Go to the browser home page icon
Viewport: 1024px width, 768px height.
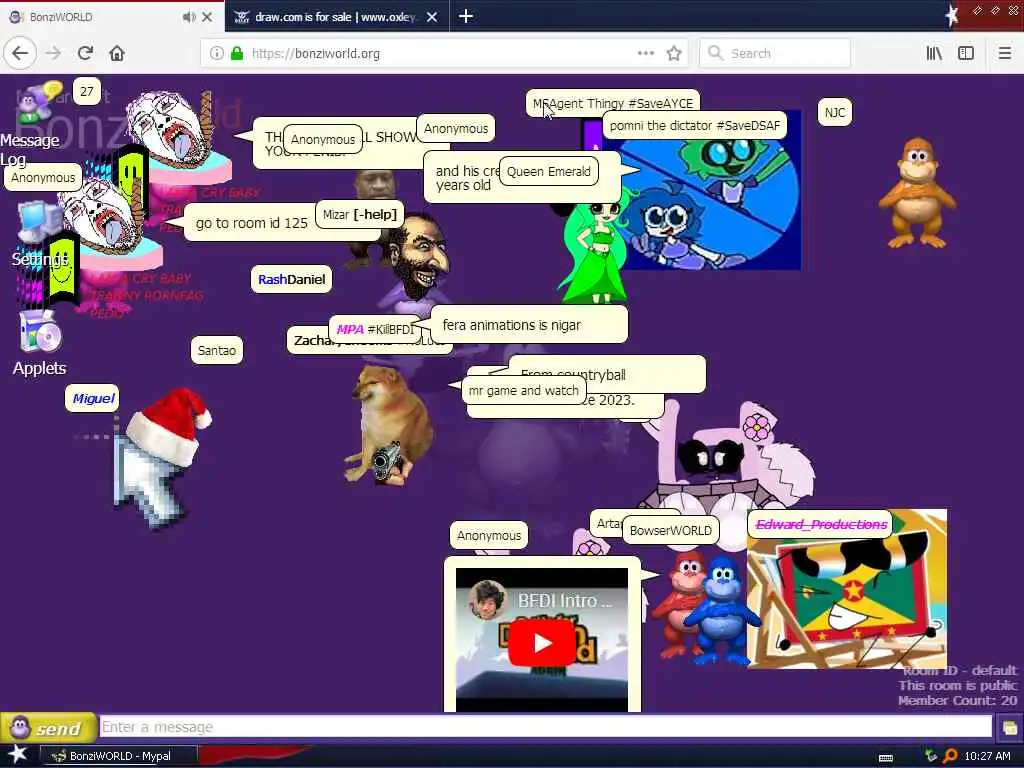point(117,53)
